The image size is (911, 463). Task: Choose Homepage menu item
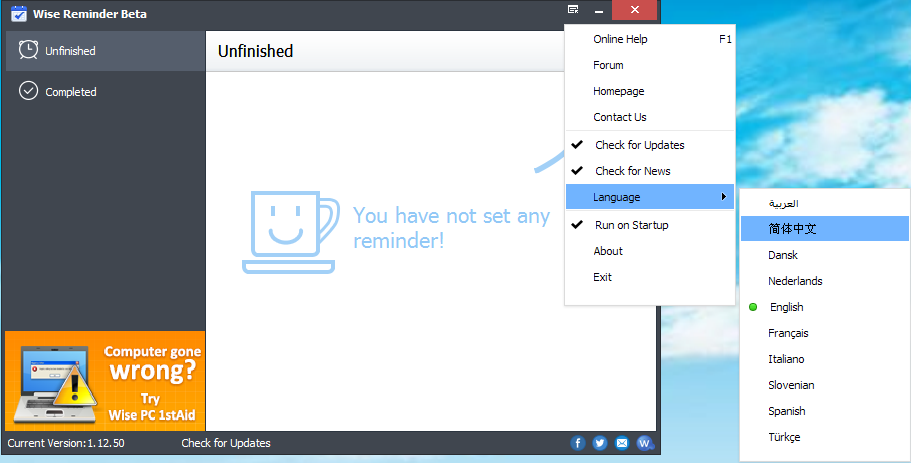pos(650,91)
